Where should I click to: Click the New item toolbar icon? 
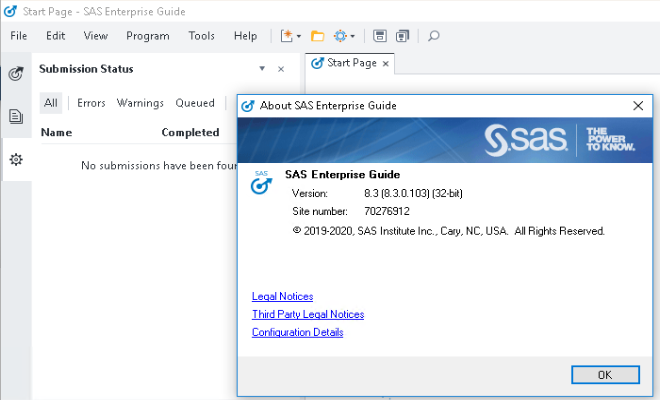point(286,36)
